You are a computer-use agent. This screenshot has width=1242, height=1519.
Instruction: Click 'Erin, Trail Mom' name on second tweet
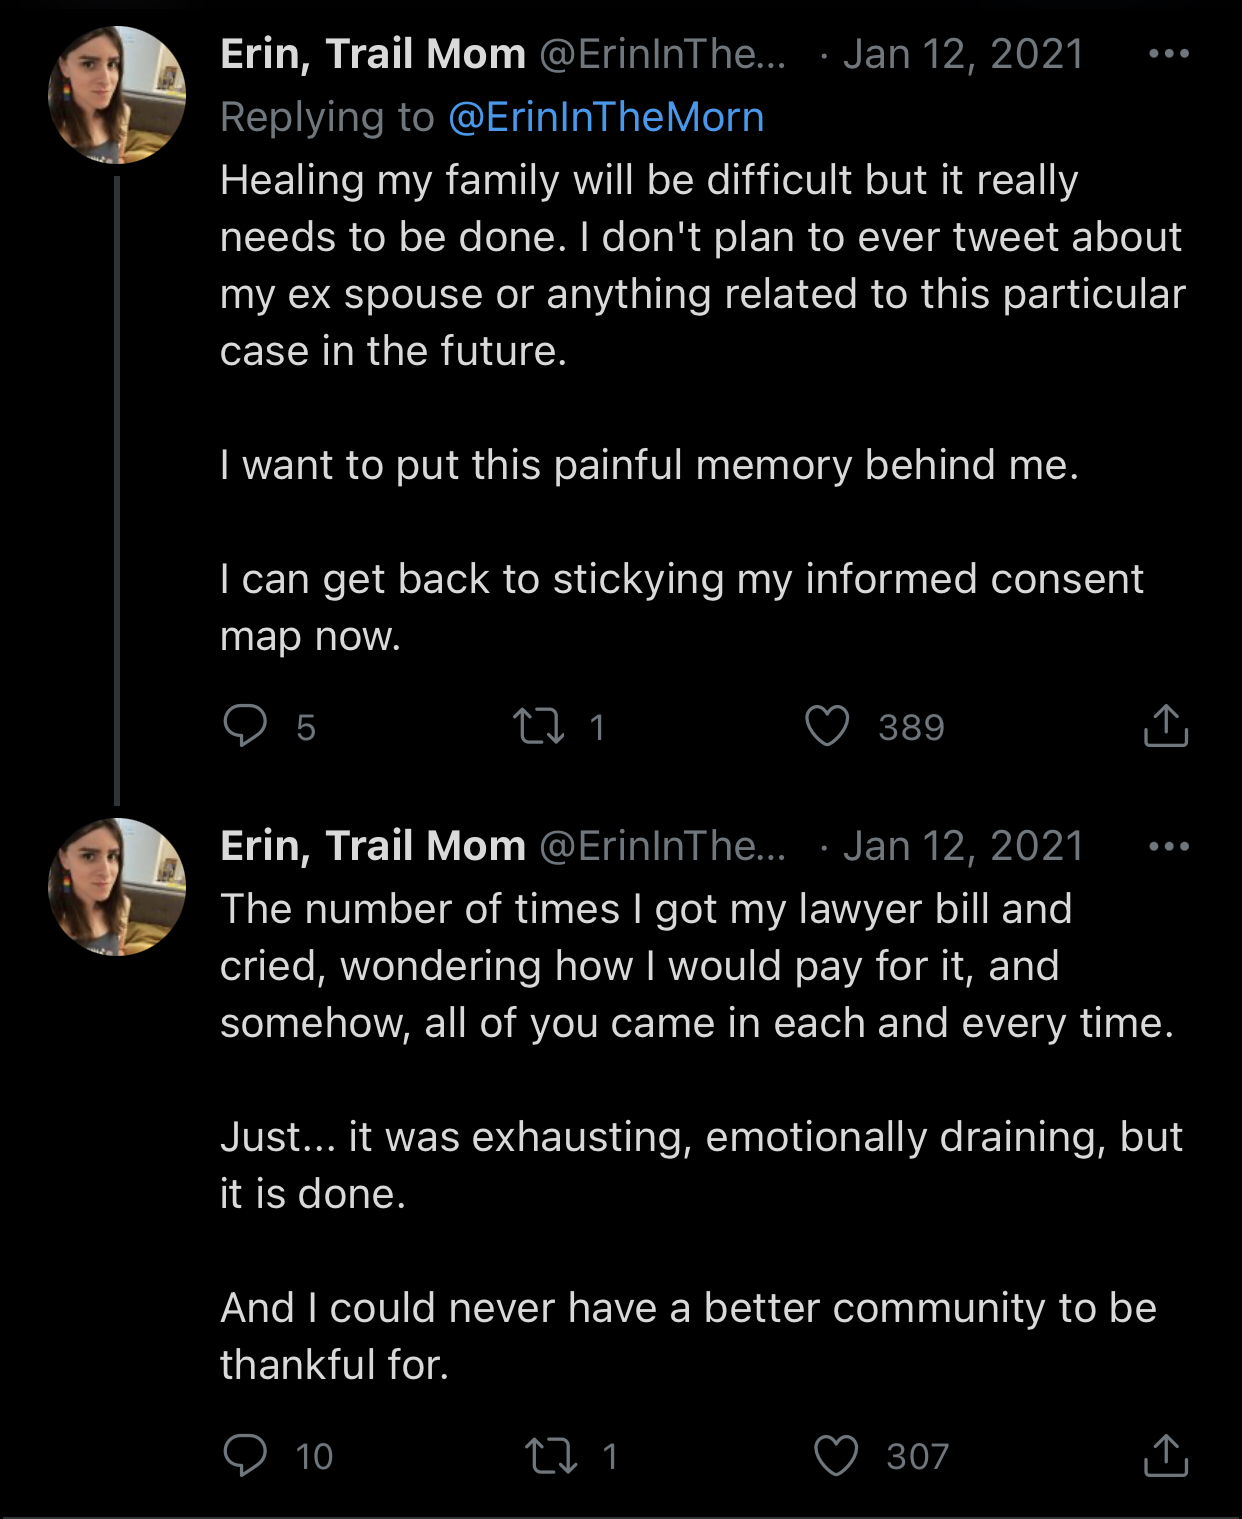pyautogui.click(x=372, y=846)
